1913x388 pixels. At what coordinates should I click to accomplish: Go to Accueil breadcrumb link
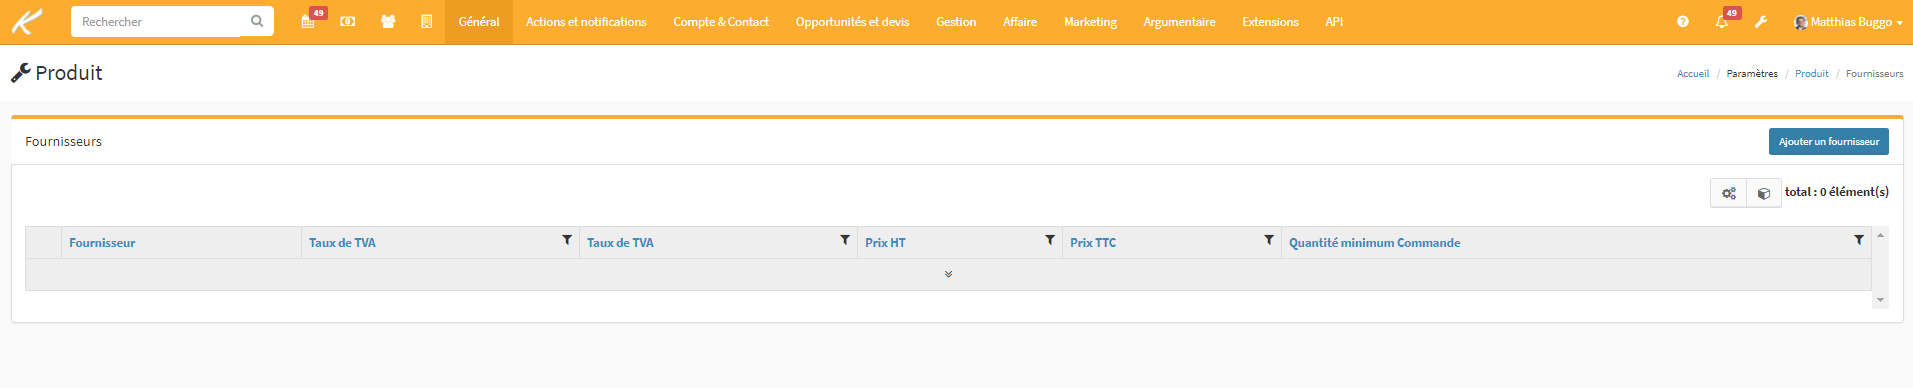[1693, 74]
